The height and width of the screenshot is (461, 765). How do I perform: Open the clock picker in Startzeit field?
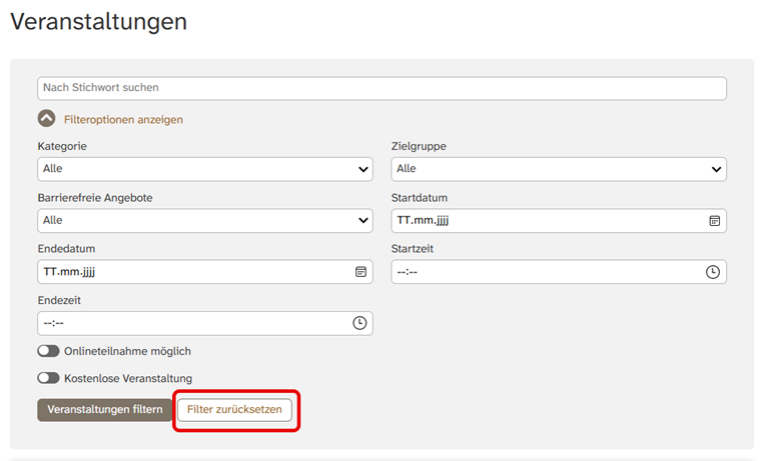tap(713, 272)
